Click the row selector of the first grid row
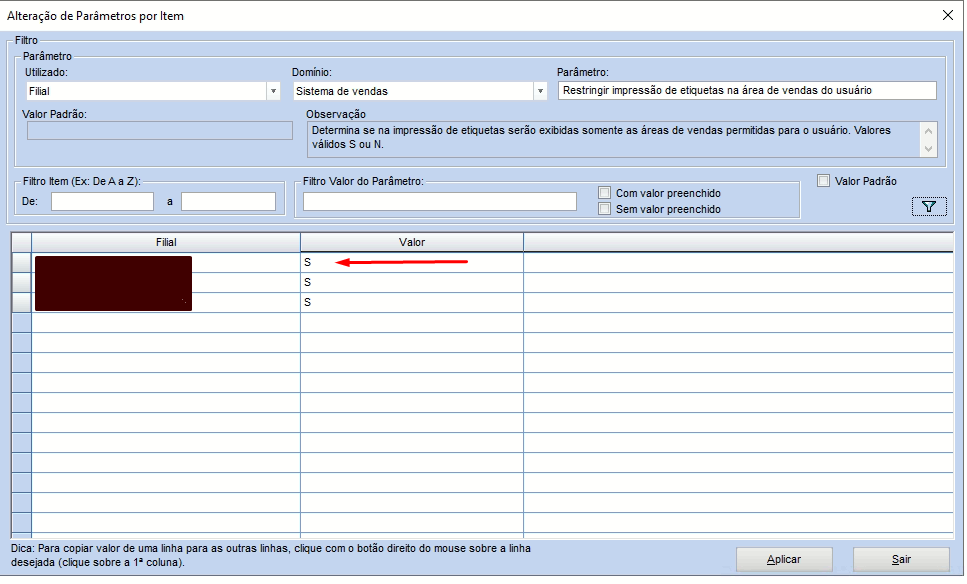This screenshot has height=584, width=967. (21, 262)
